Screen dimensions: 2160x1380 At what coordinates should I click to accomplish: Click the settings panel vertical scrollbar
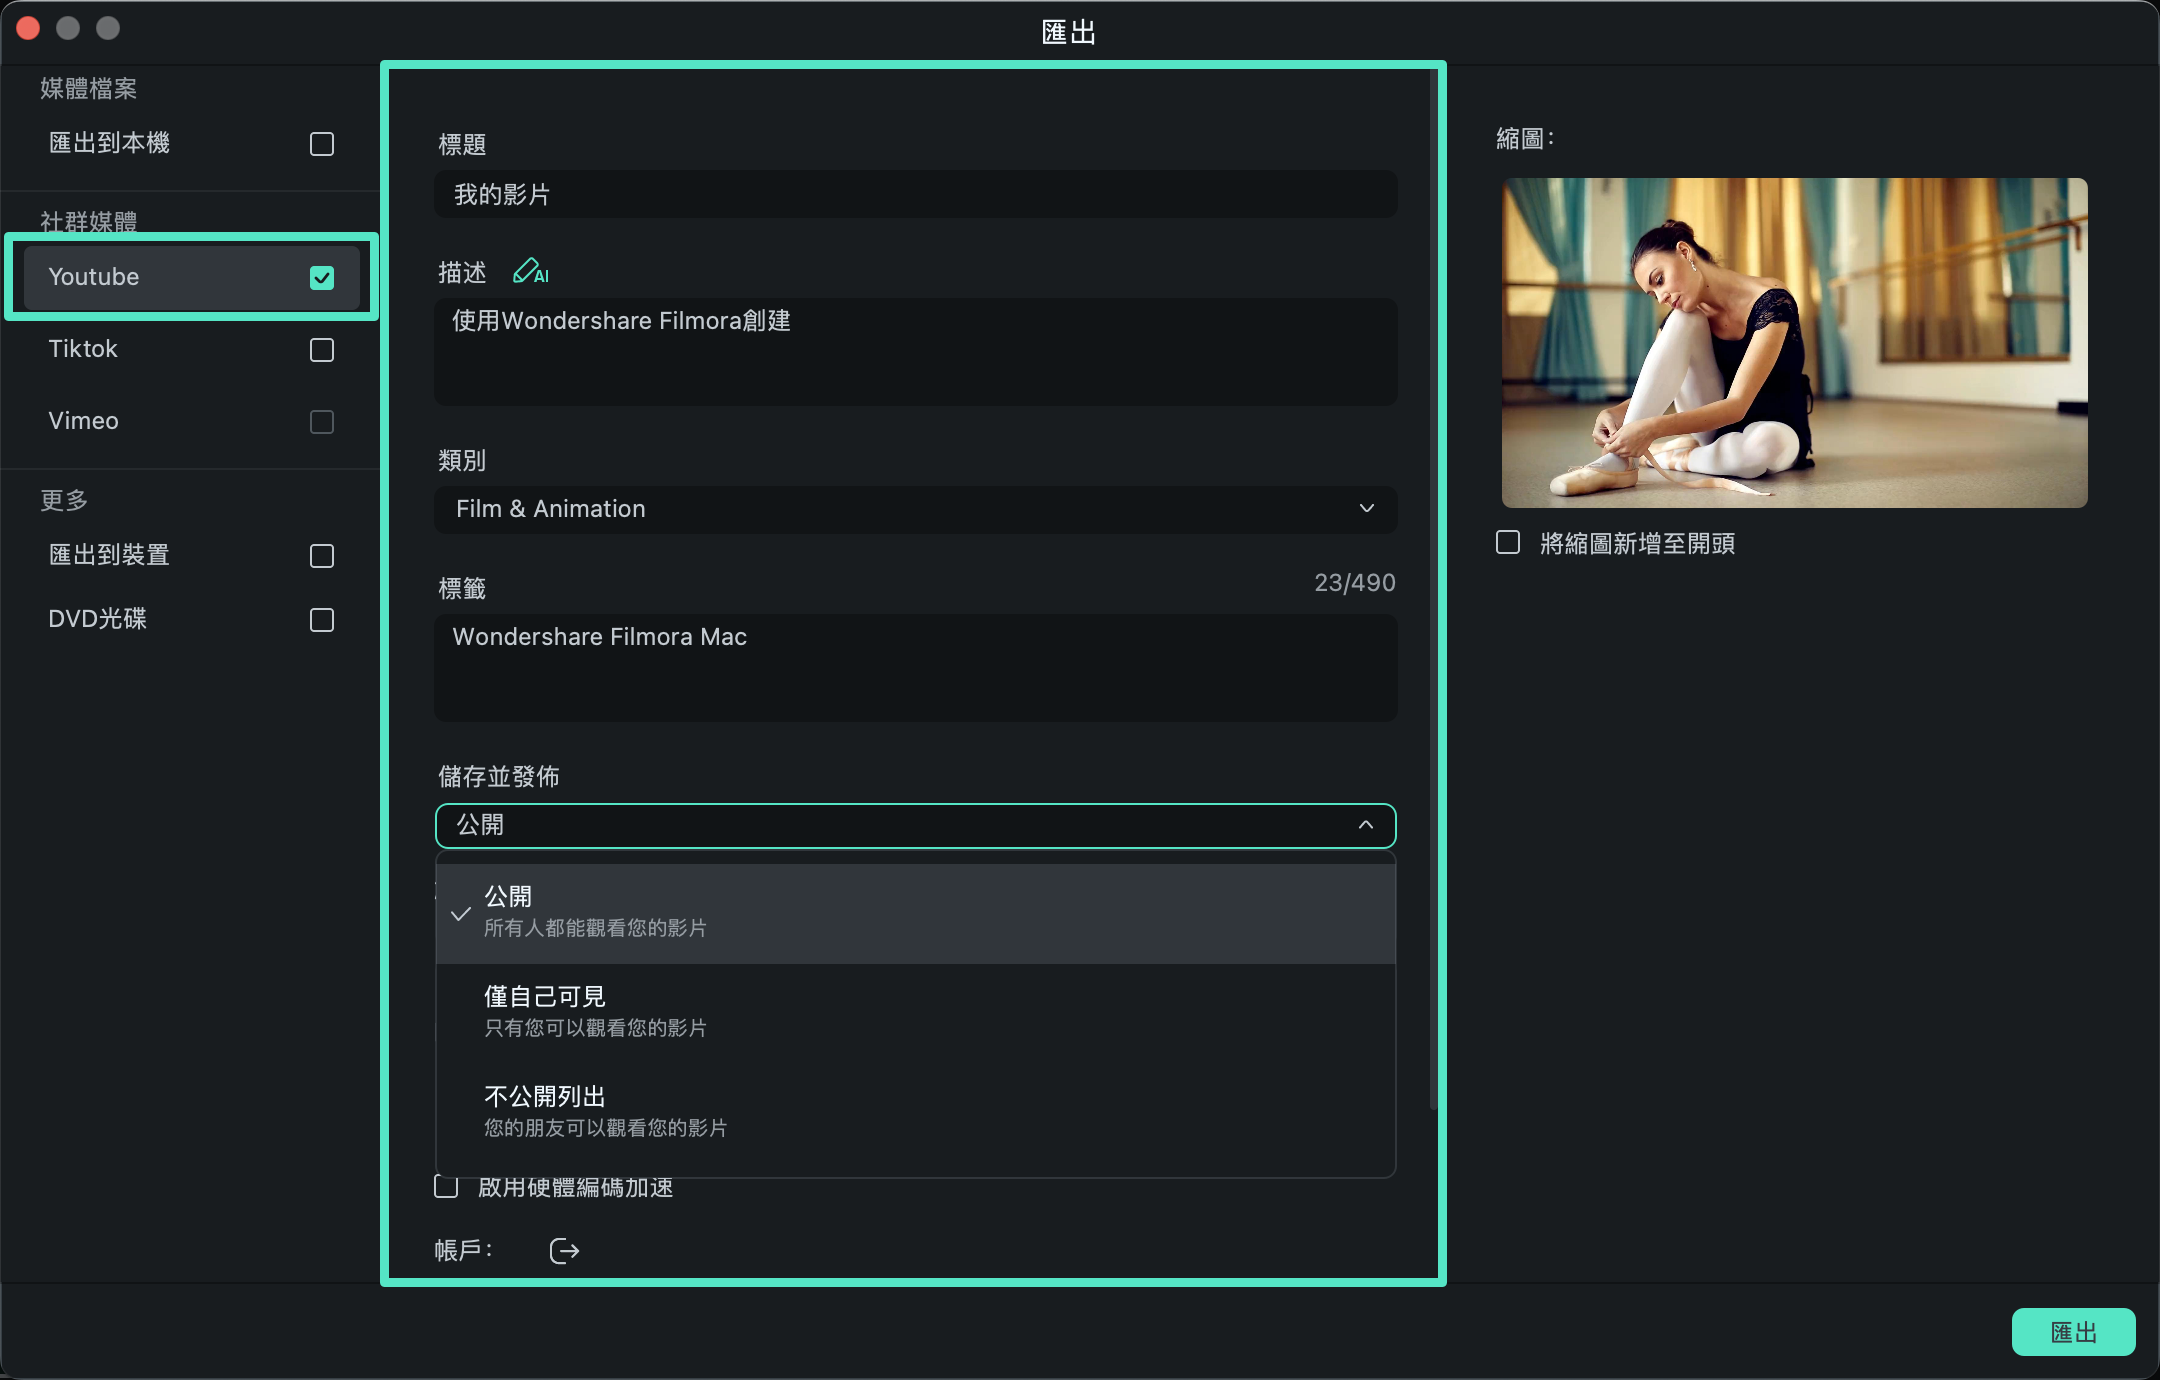pos(1433,590)
